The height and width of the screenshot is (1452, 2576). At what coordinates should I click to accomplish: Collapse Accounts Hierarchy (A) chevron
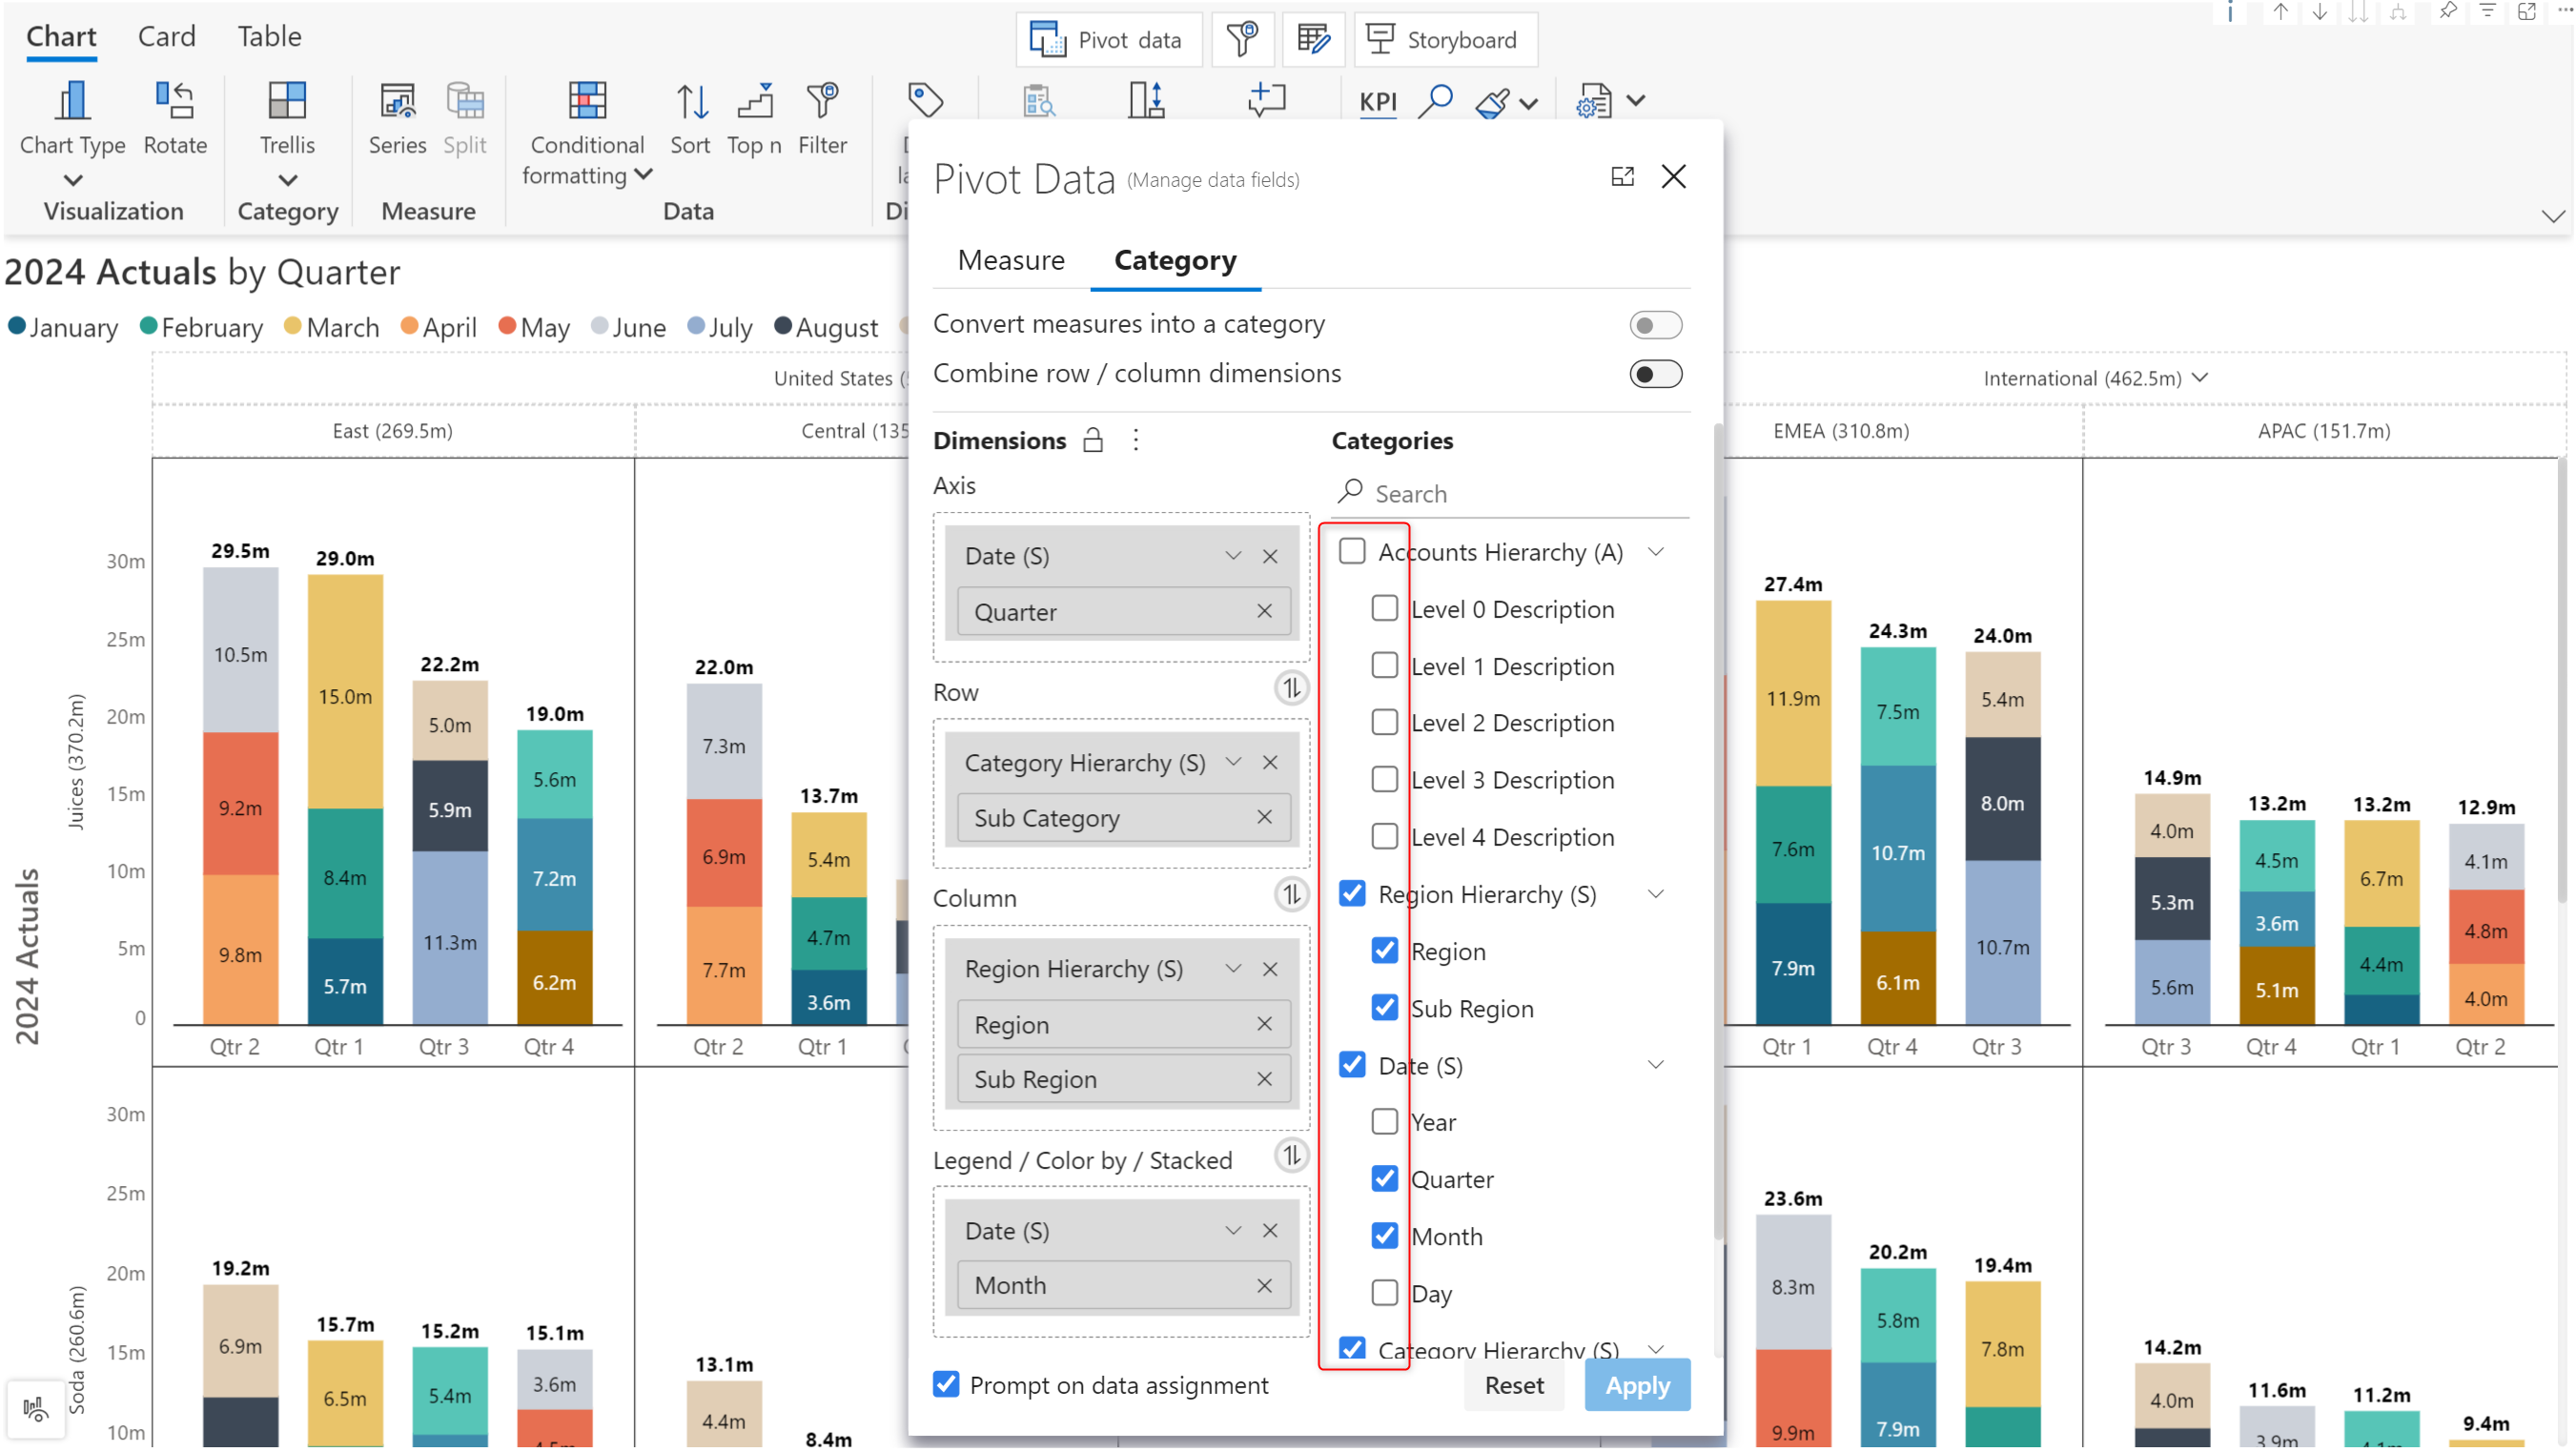point(1655,552)
